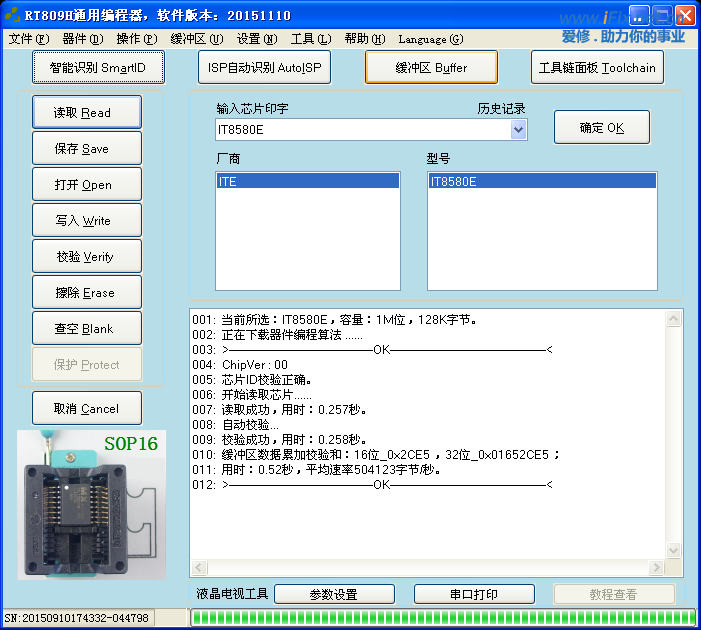Image resolution: width=701 pixels, height=630 pixels.
Task: Click 智能识别 SmartID button
Action: click(x=98, y=68)
